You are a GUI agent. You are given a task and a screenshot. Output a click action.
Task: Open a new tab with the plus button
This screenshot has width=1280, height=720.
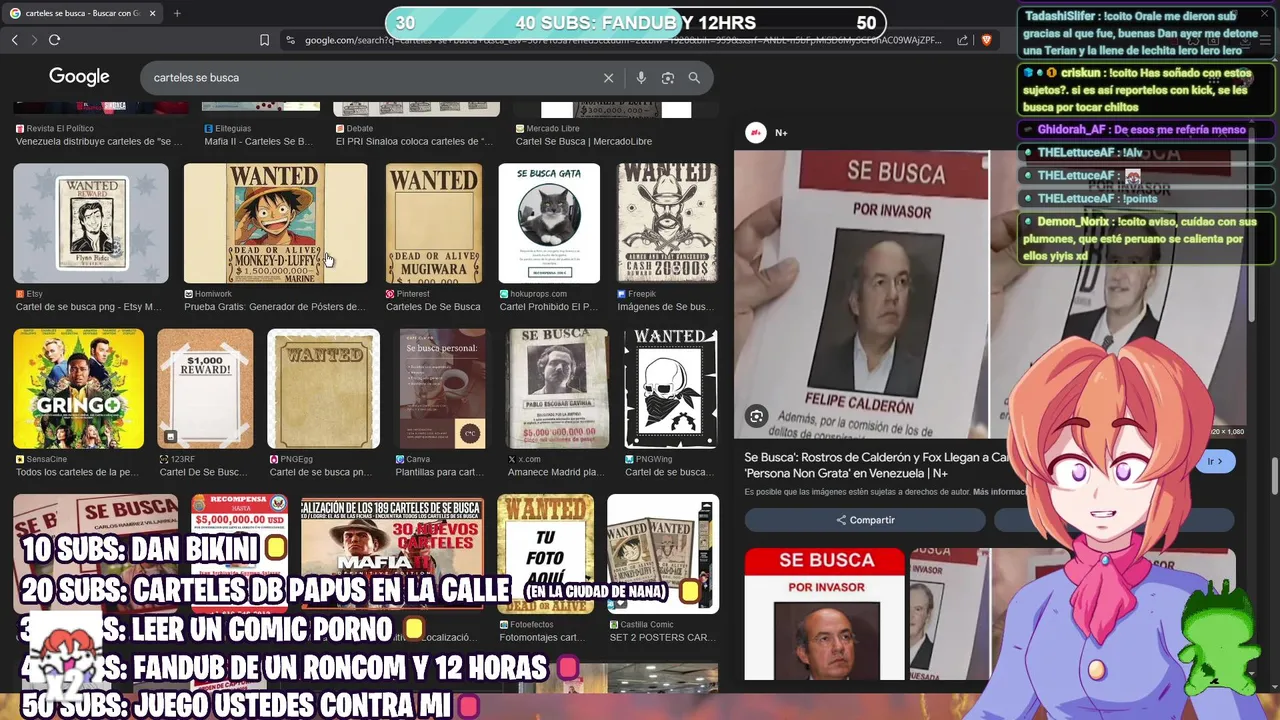coord(177,13)
